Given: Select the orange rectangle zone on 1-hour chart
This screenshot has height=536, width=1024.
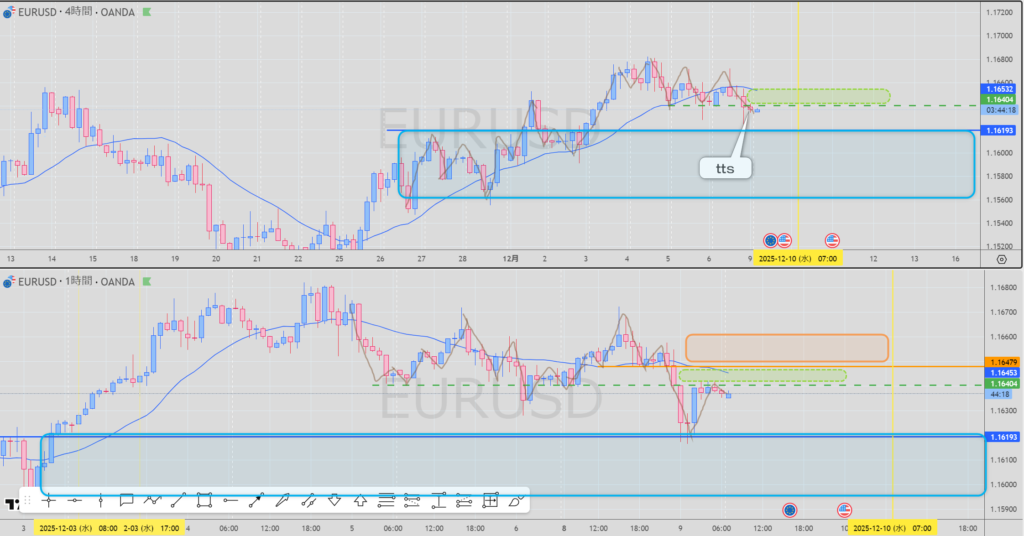Looking at the screenshot, I should [786, 347].
